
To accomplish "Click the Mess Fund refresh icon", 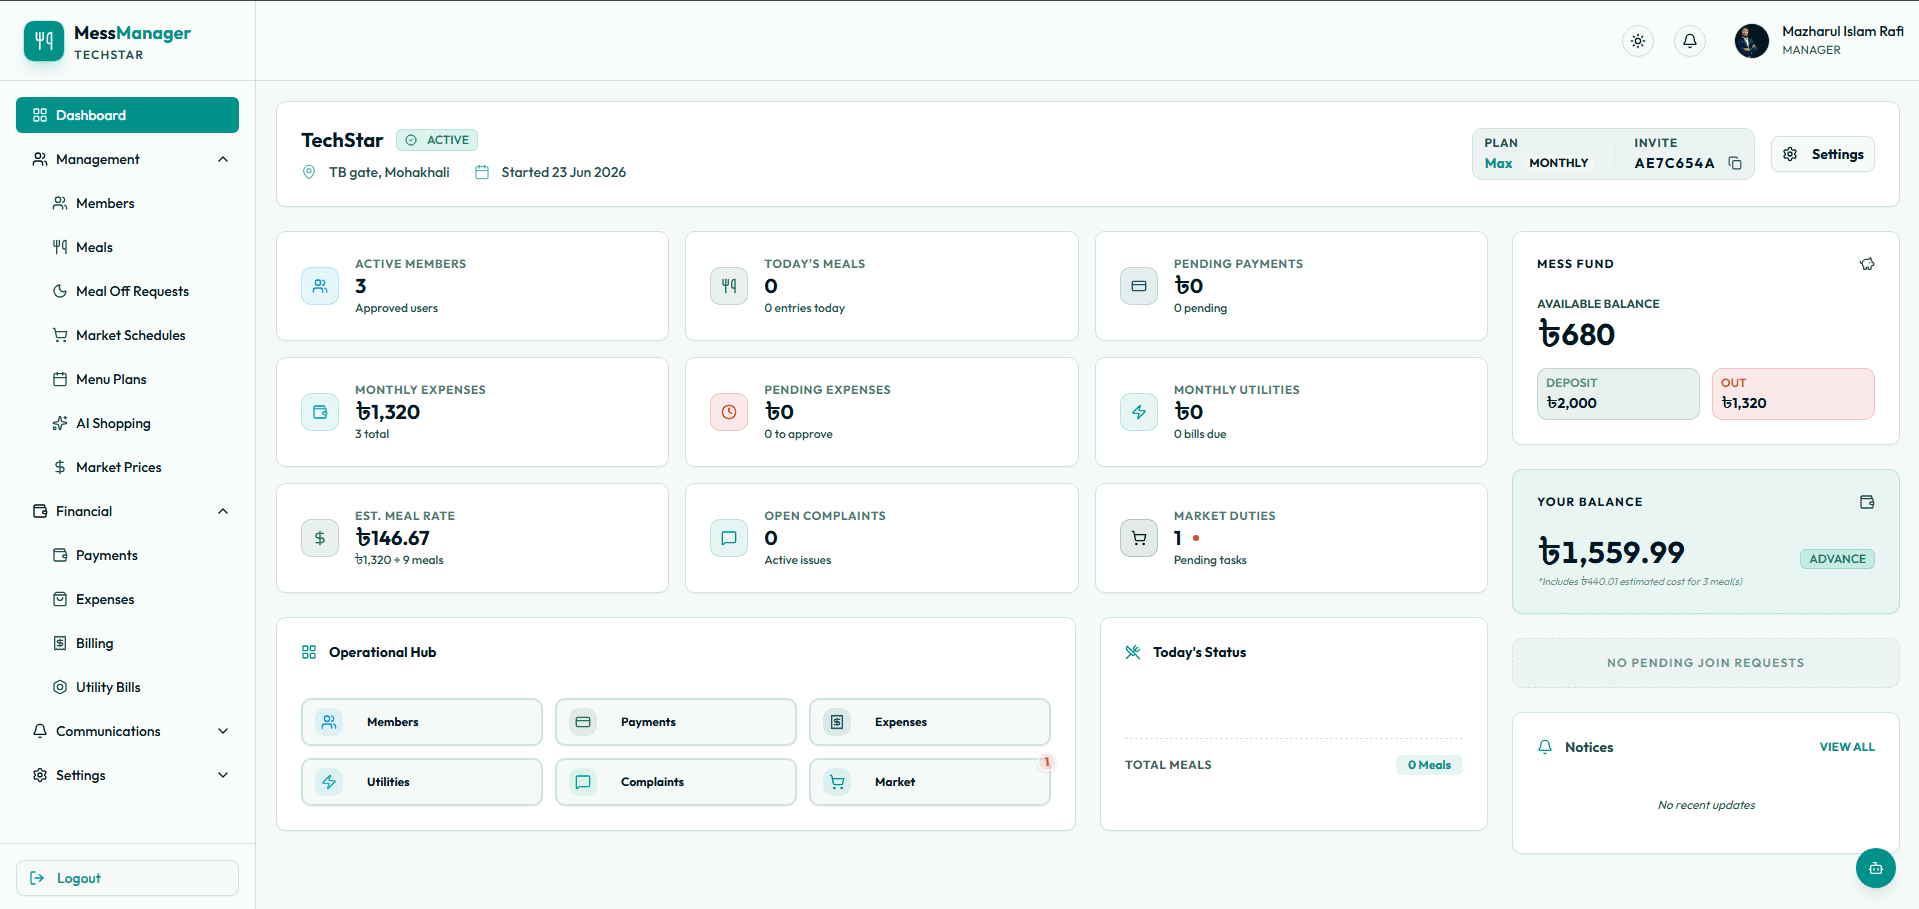I will click(1867, 264).
